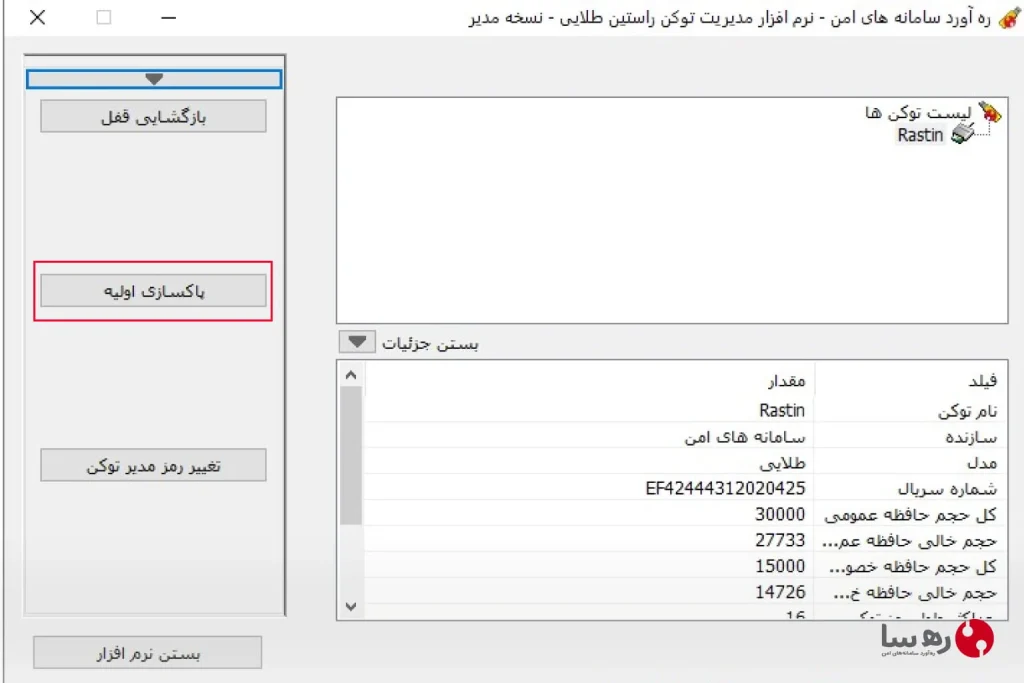The width and height of the screenshot is (1024, 683).
Task: Select the 'کل حجم حافظه عمومی' field
Action: 910,515
